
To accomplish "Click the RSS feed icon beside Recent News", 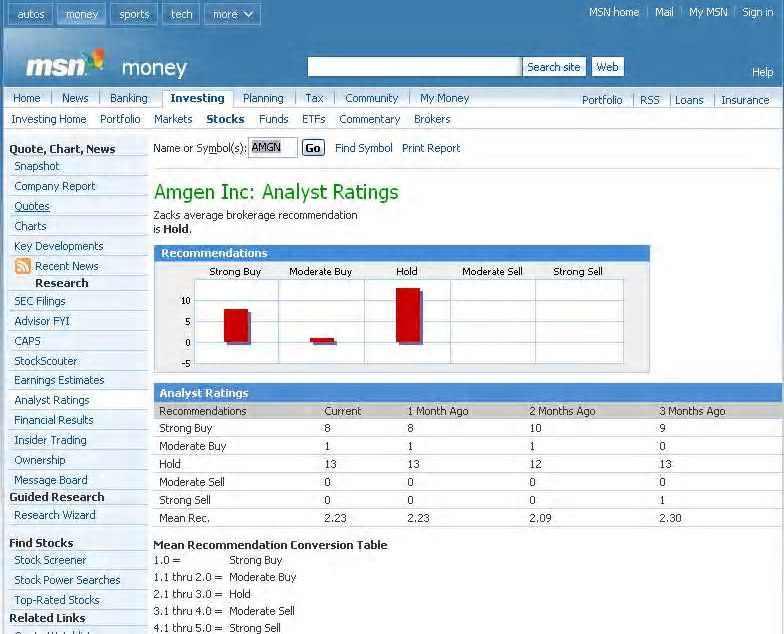I will coord(22,266).
